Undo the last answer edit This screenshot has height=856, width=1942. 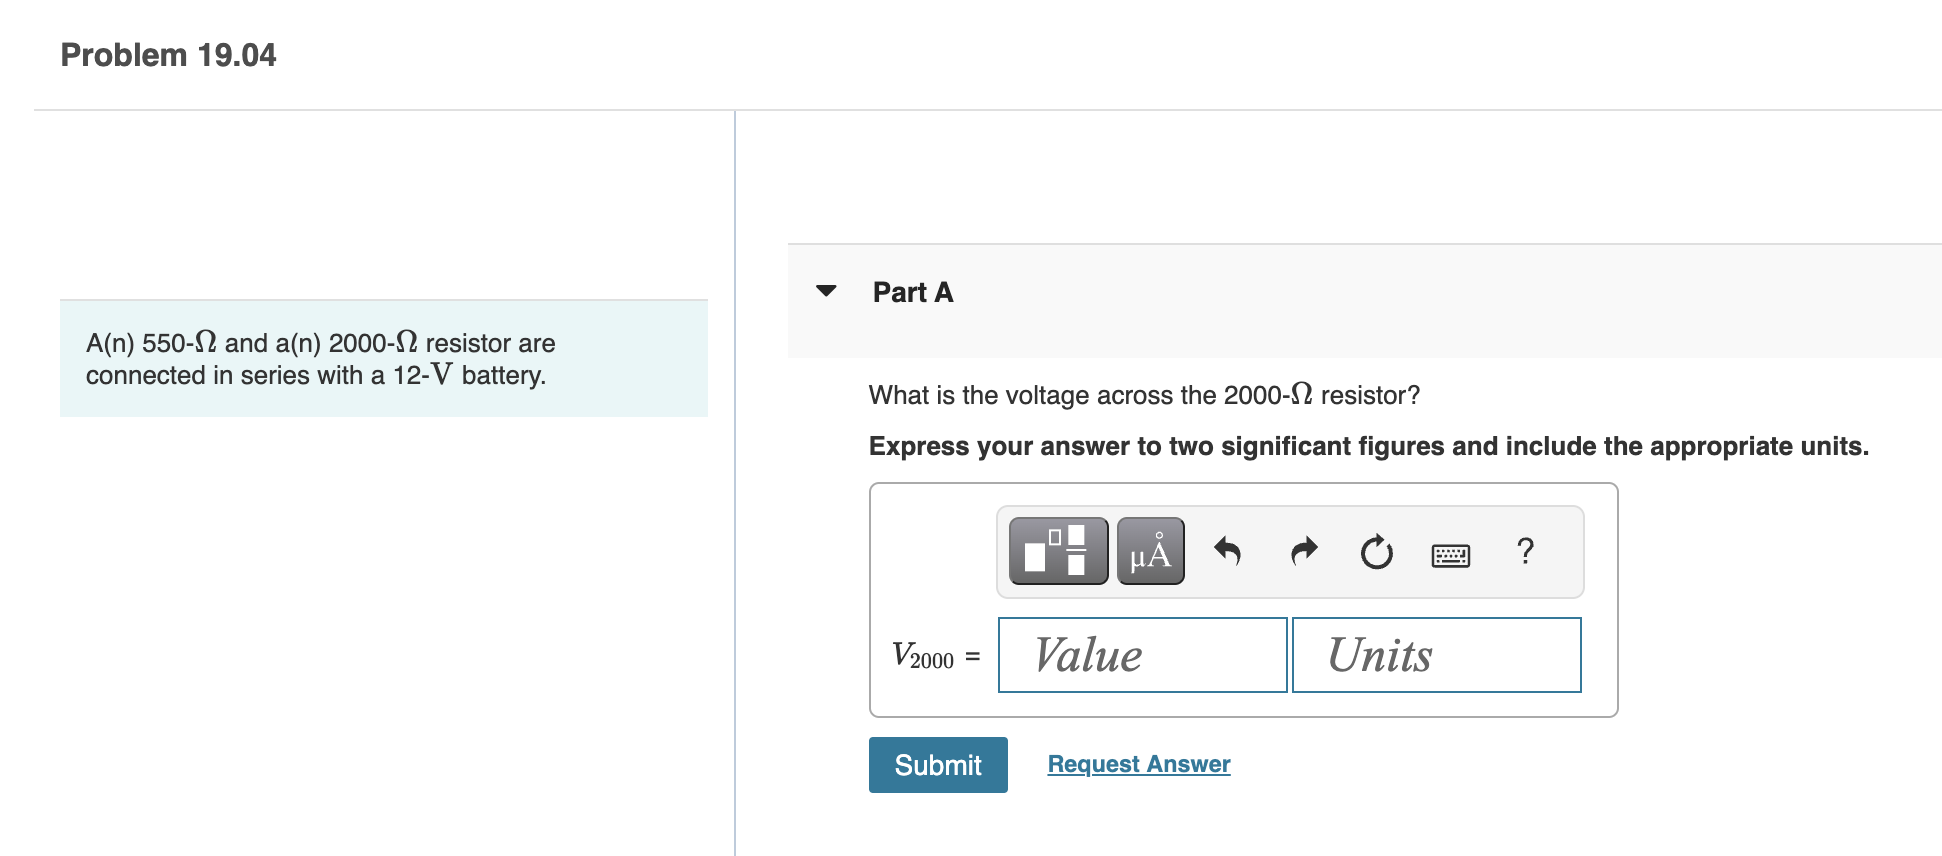pos(1228,550)
